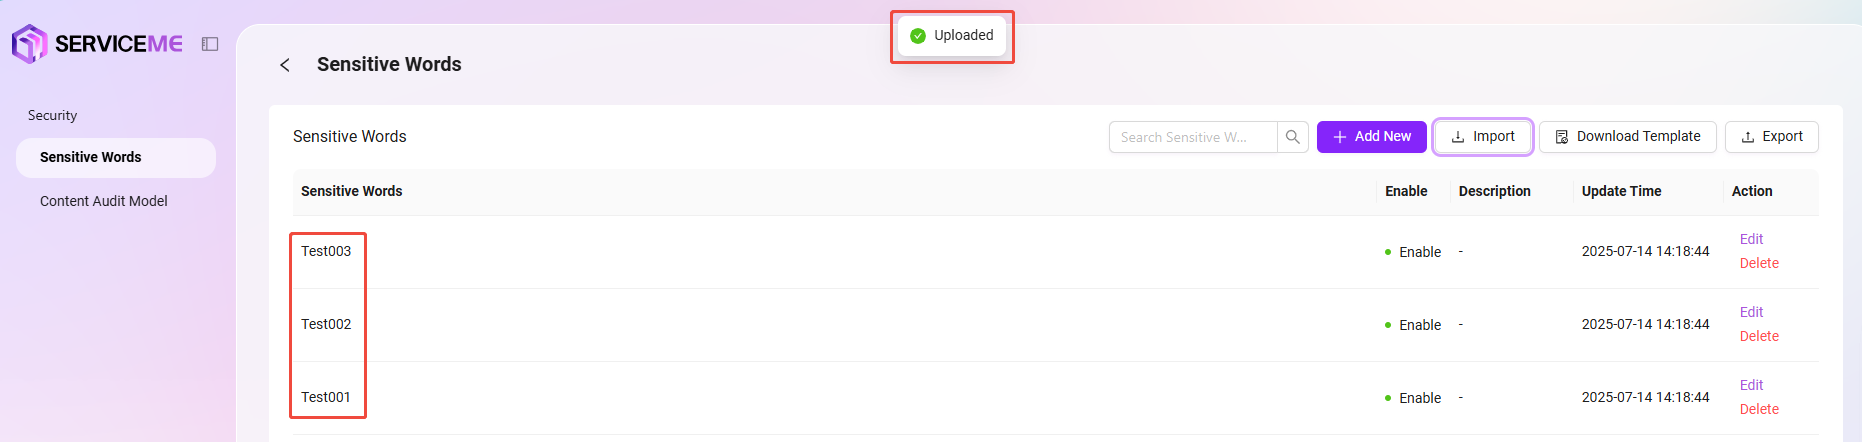Import a sensitive words file

click(1483, 137)
